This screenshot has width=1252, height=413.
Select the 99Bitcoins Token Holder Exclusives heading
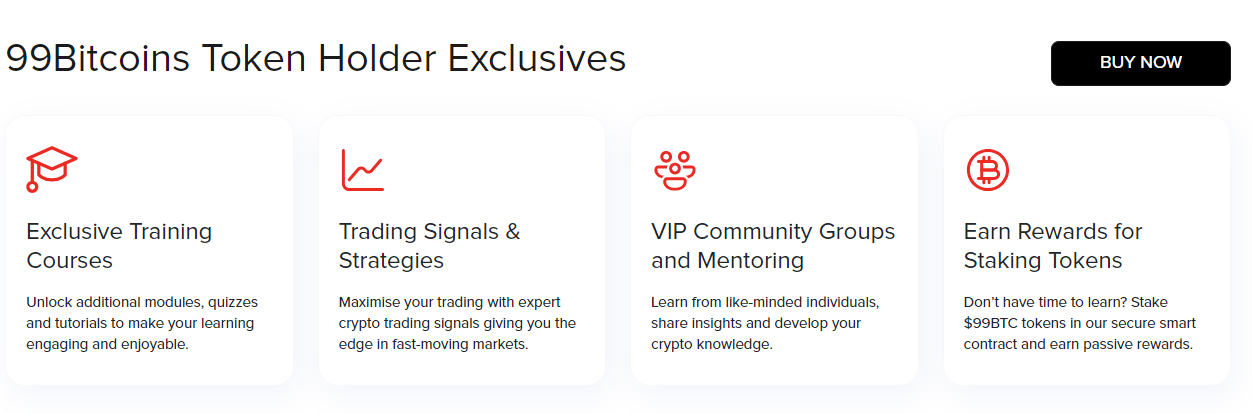coord(316,59)
